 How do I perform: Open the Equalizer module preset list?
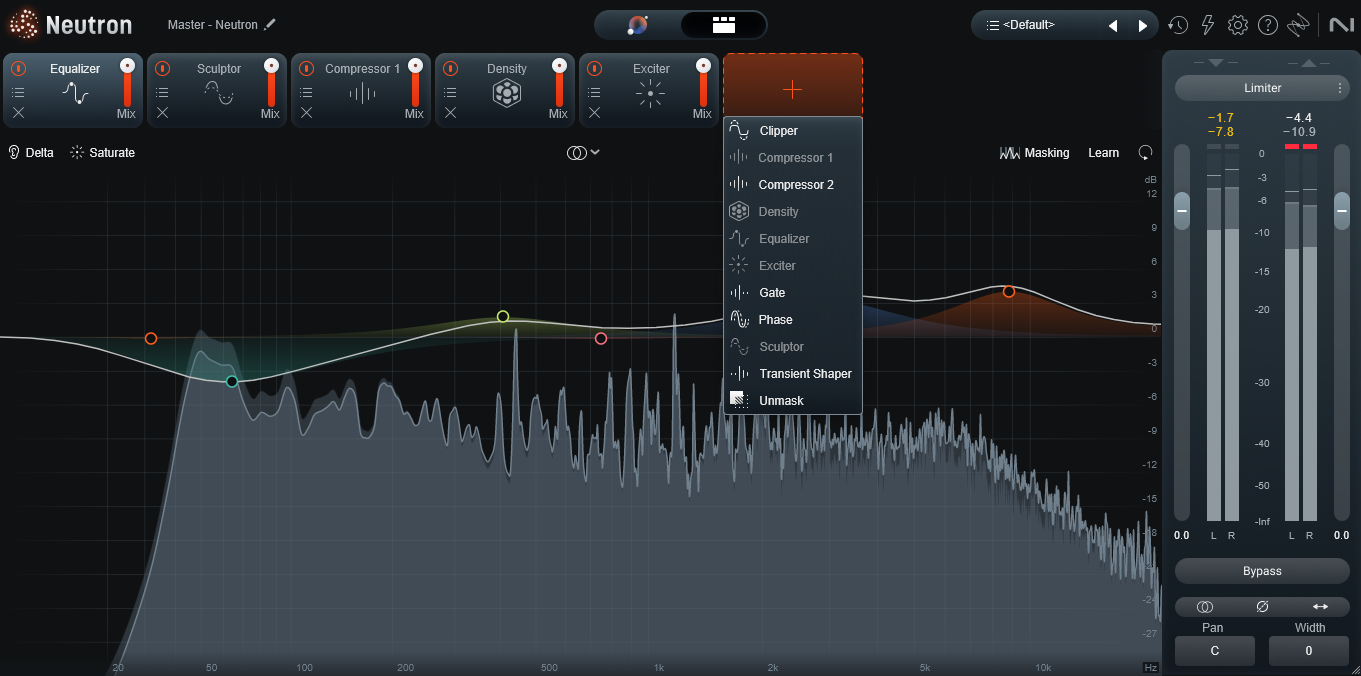(18, 92)
